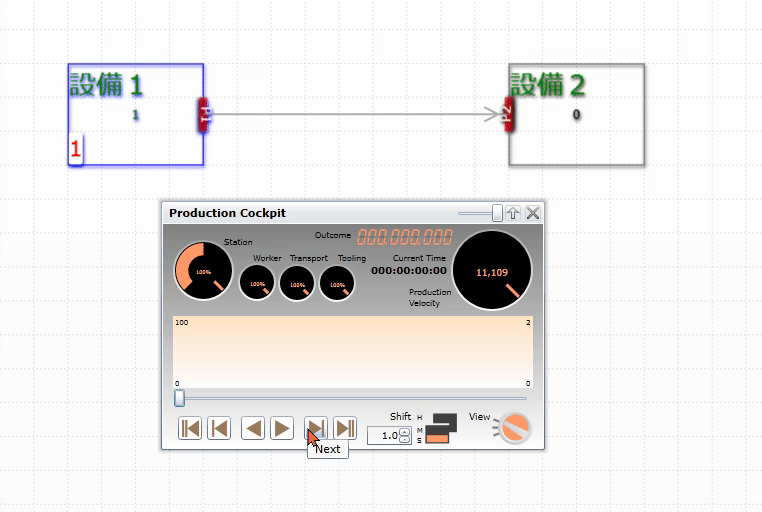Turn the View dial knob
This screenshot has width=762, height=512.
point(515,428)
